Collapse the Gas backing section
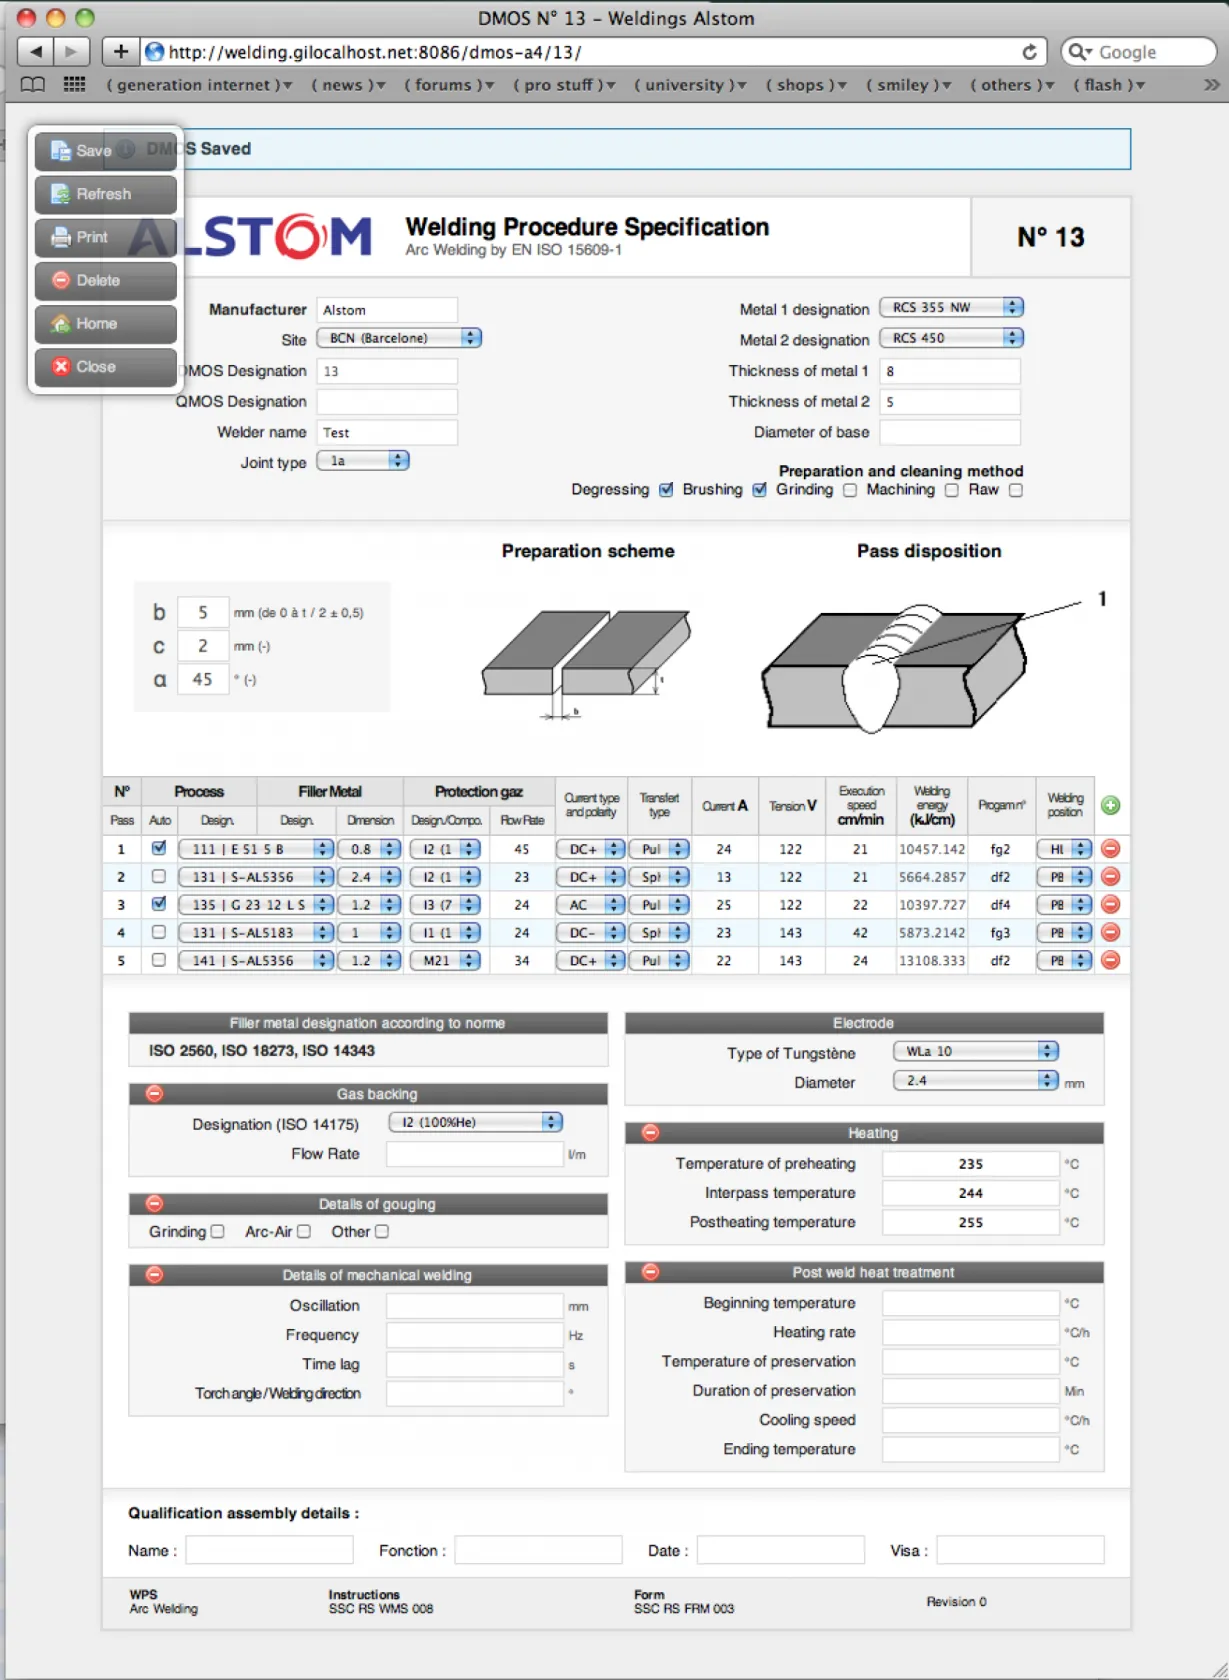Screen dimensions: 1229x1680 (x=154, y=1093)
